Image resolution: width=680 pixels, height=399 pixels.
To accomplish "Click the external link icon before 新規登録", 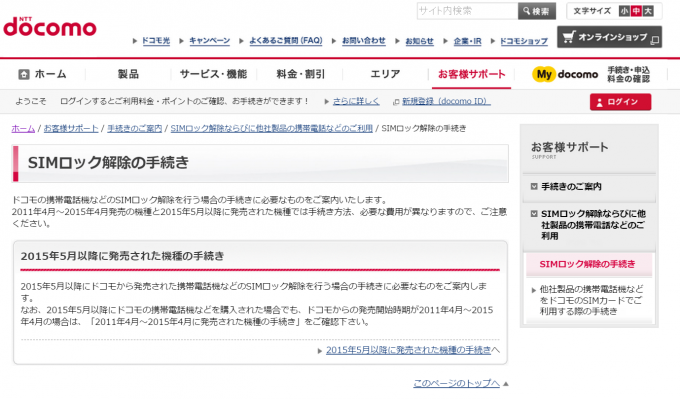I will (396, 102).
